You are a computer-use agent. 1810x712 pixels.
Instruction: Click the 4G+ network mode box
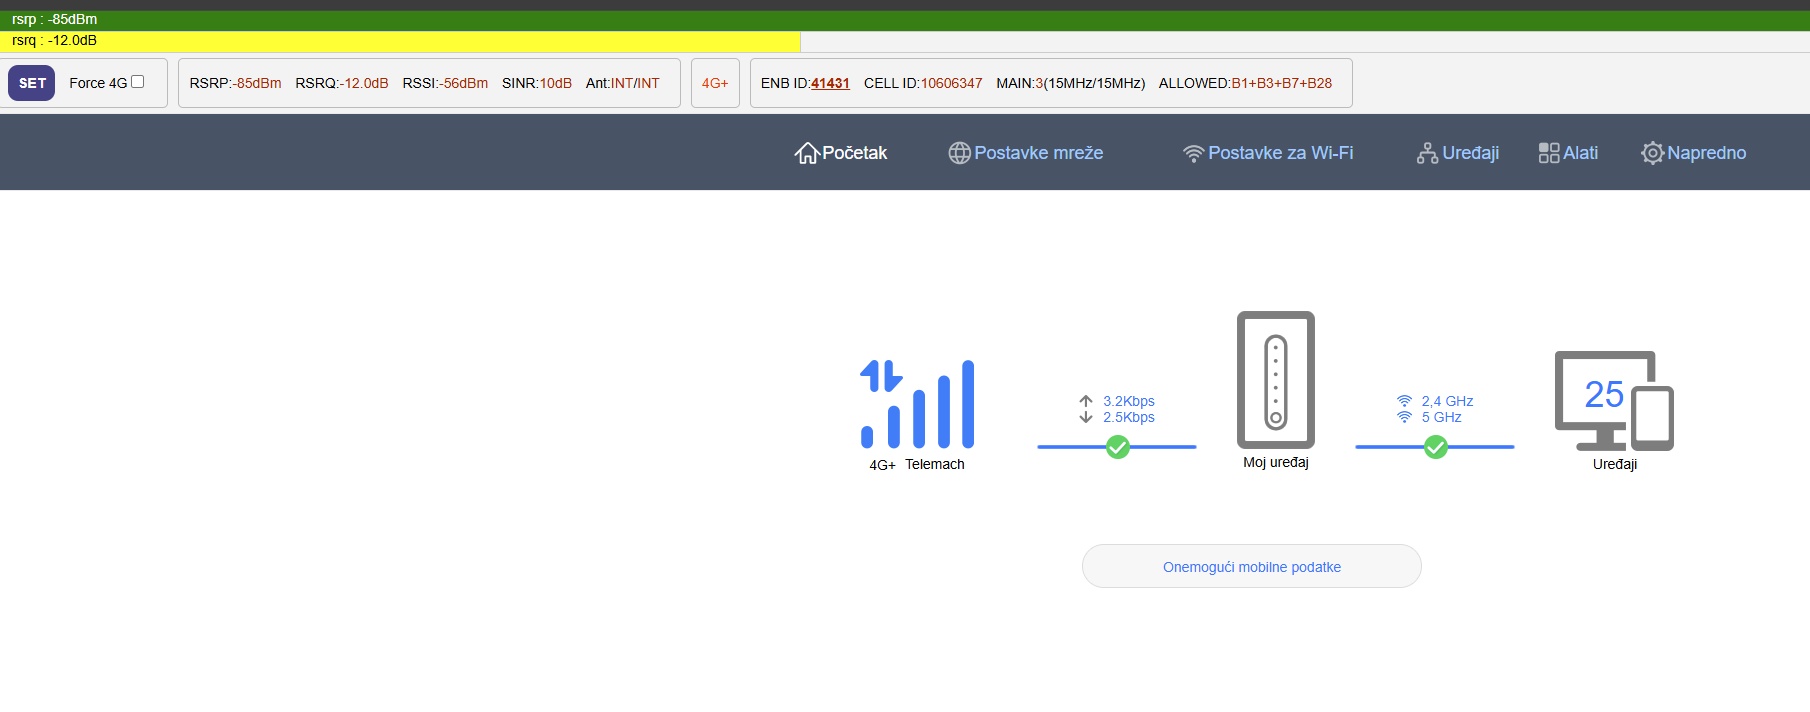(x=715, y=83)
